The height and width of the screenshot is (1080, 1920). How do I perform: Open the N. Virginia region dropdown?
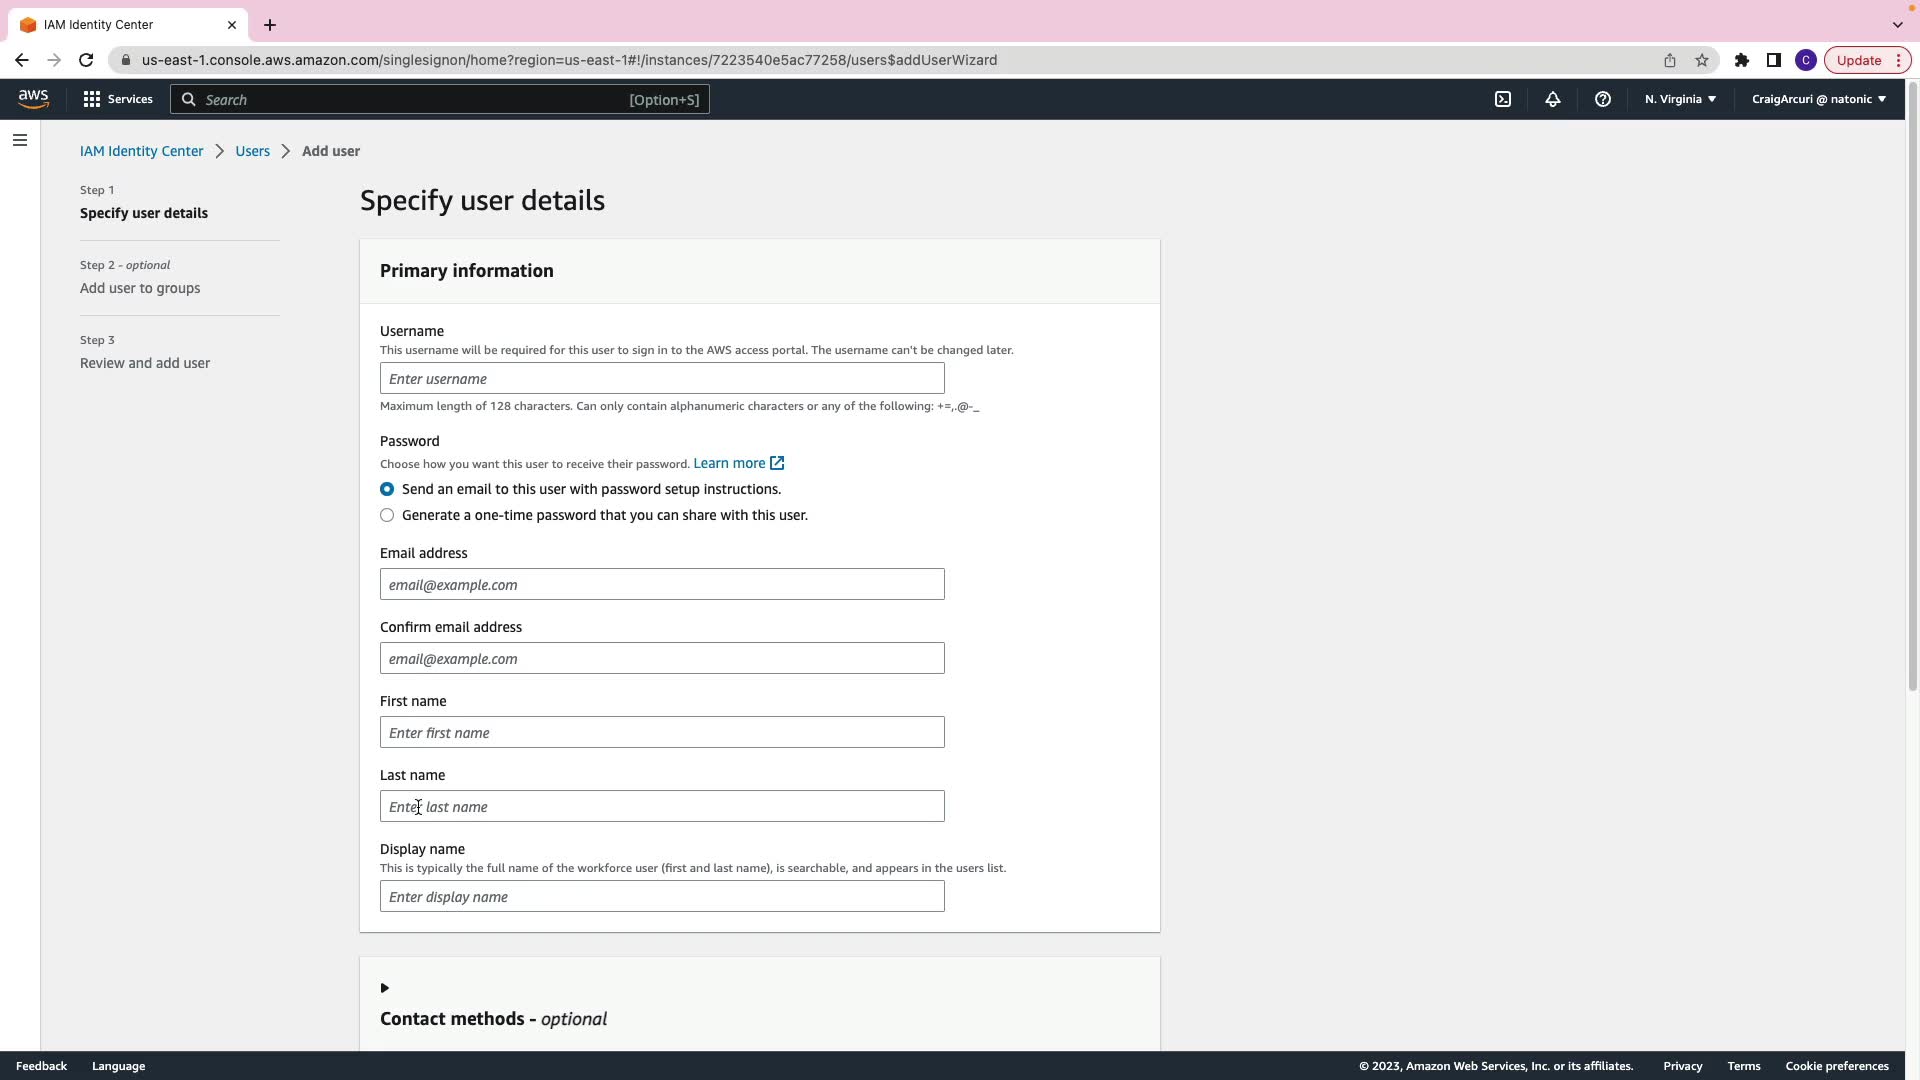click(1680, 99)
